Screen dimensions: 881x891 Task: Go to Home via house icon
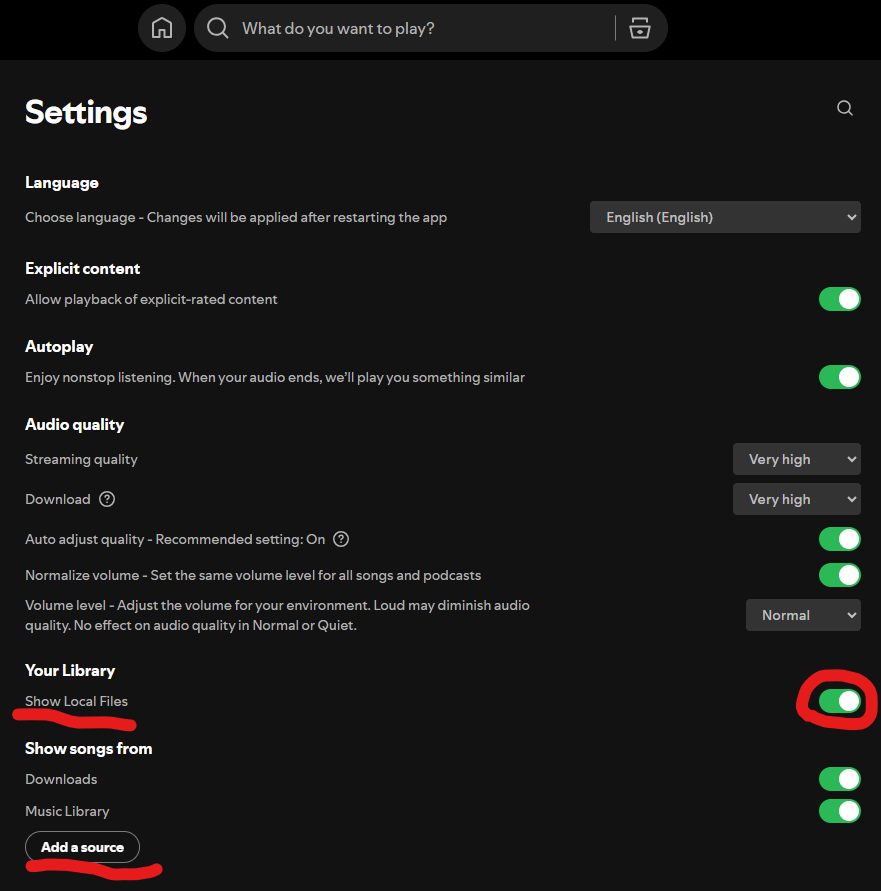coord(162,28)
